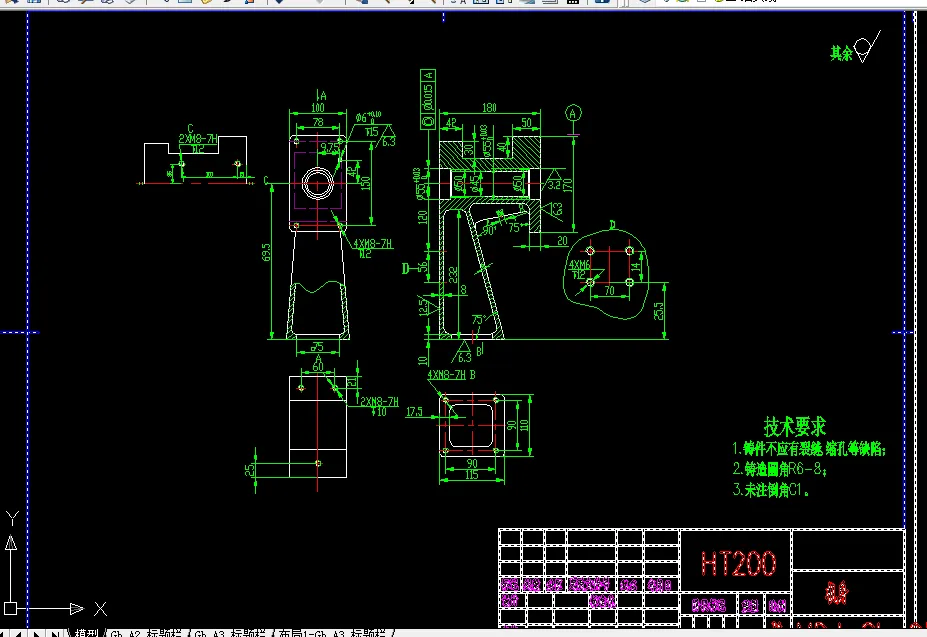Select the 技术要求 heading text
Image resolution: width=927 pixels, height=637 pixels.
pos(795,426)
